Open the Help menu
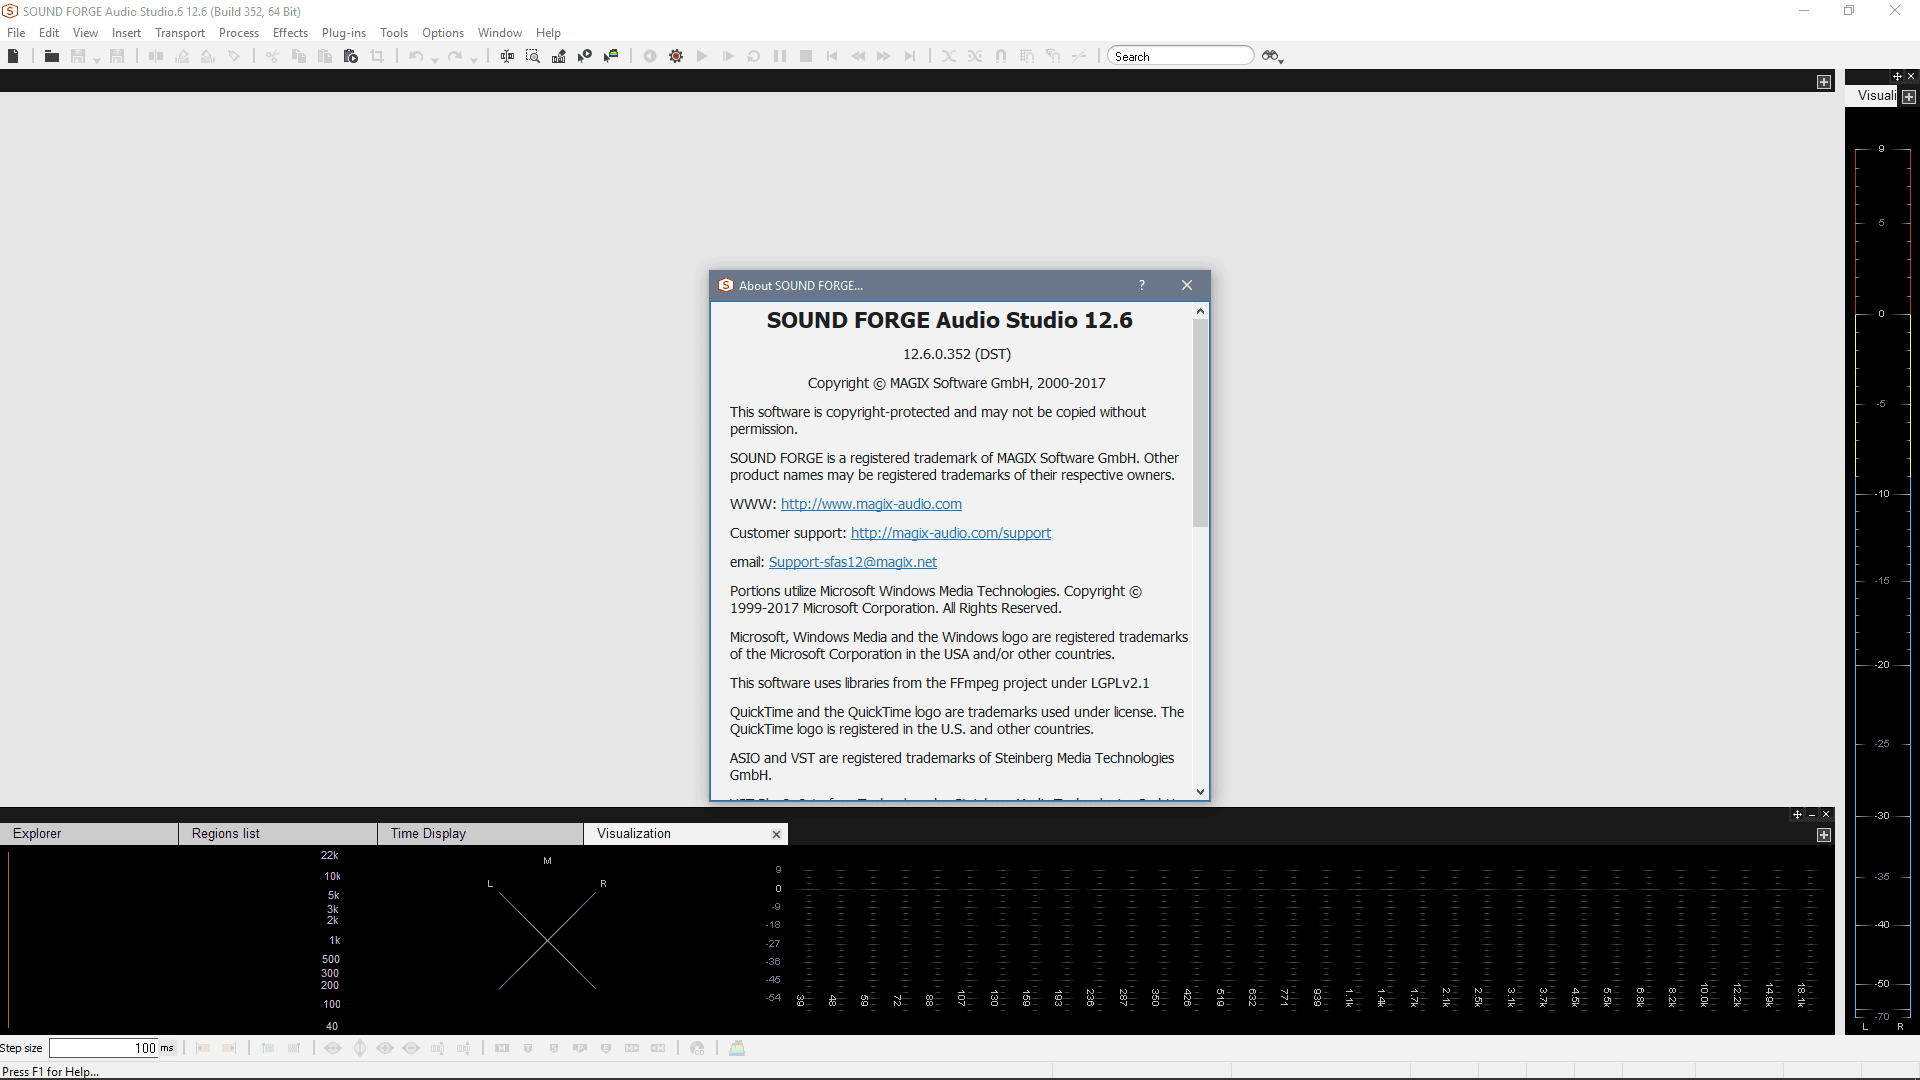1920x1080 pixels. click(548, 33)
